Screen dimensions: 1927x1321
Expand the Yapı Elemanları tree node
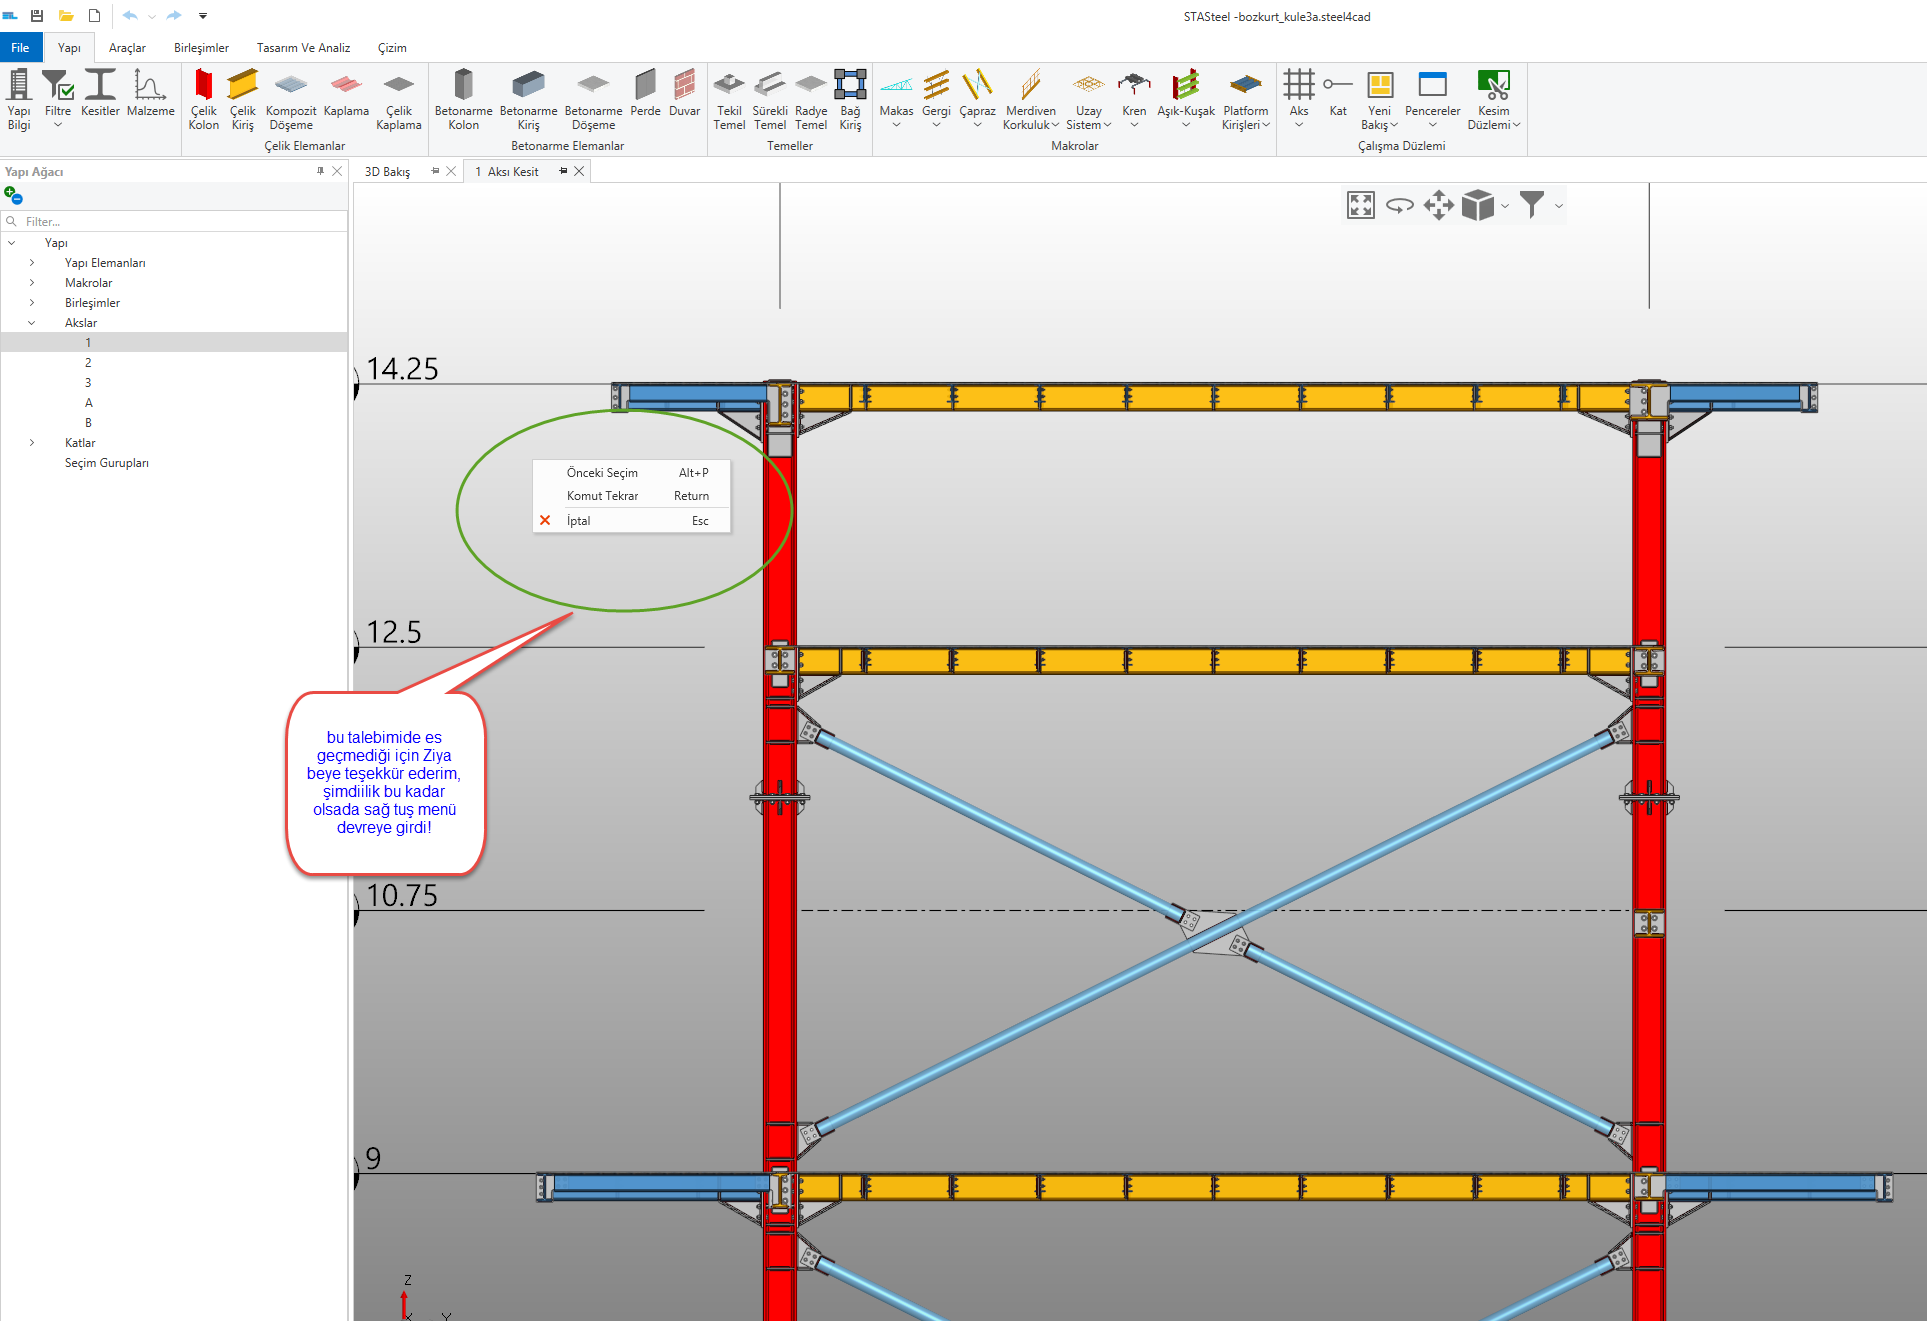click(x=32, y=263)
